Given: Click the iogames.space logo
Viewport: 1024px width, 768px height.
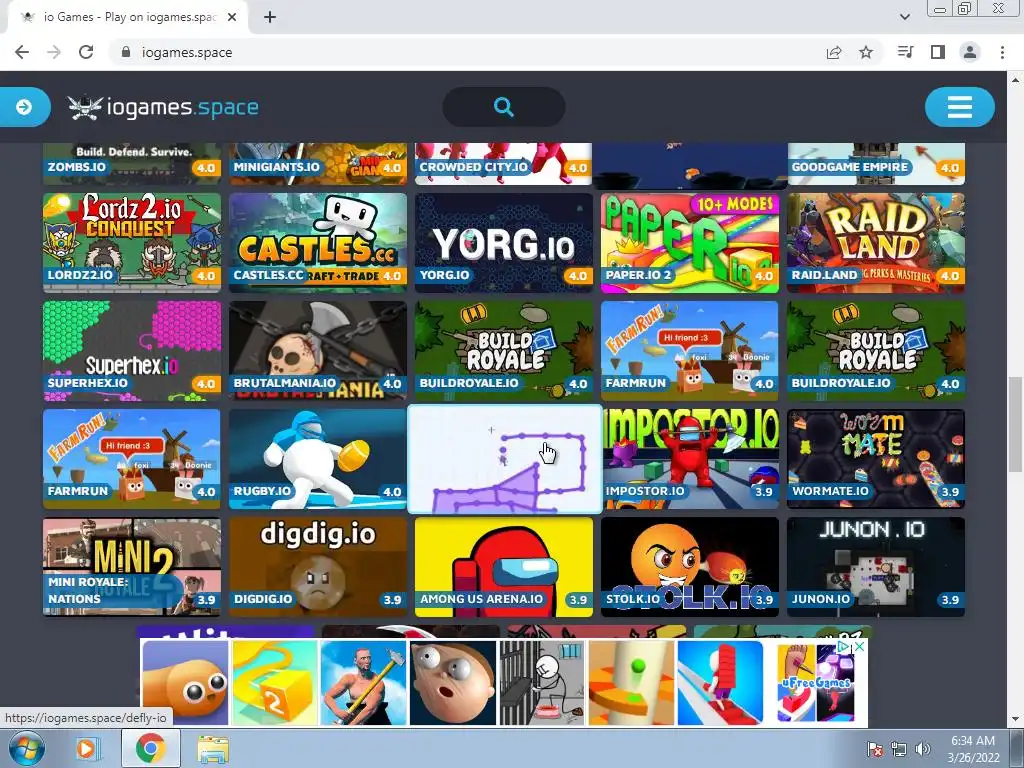Looking at the screenshot, I should tap(163, 107).
